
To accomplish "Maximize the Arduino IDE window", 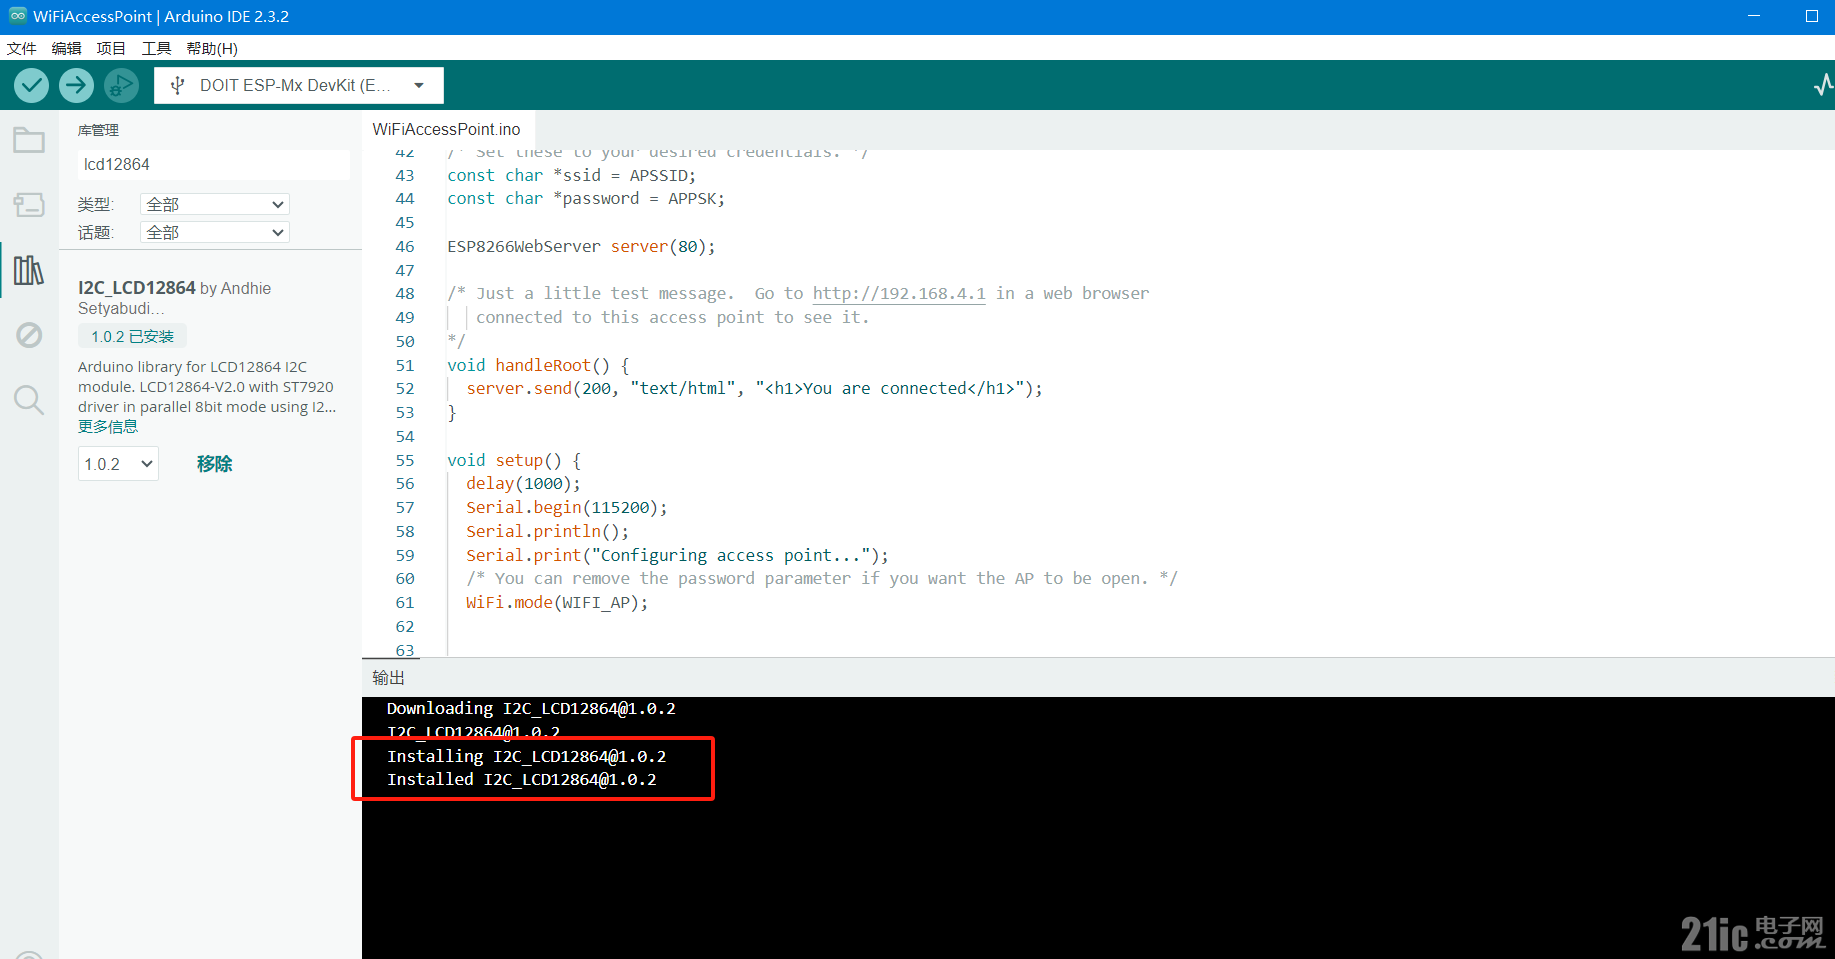I will coord(1811,16).
